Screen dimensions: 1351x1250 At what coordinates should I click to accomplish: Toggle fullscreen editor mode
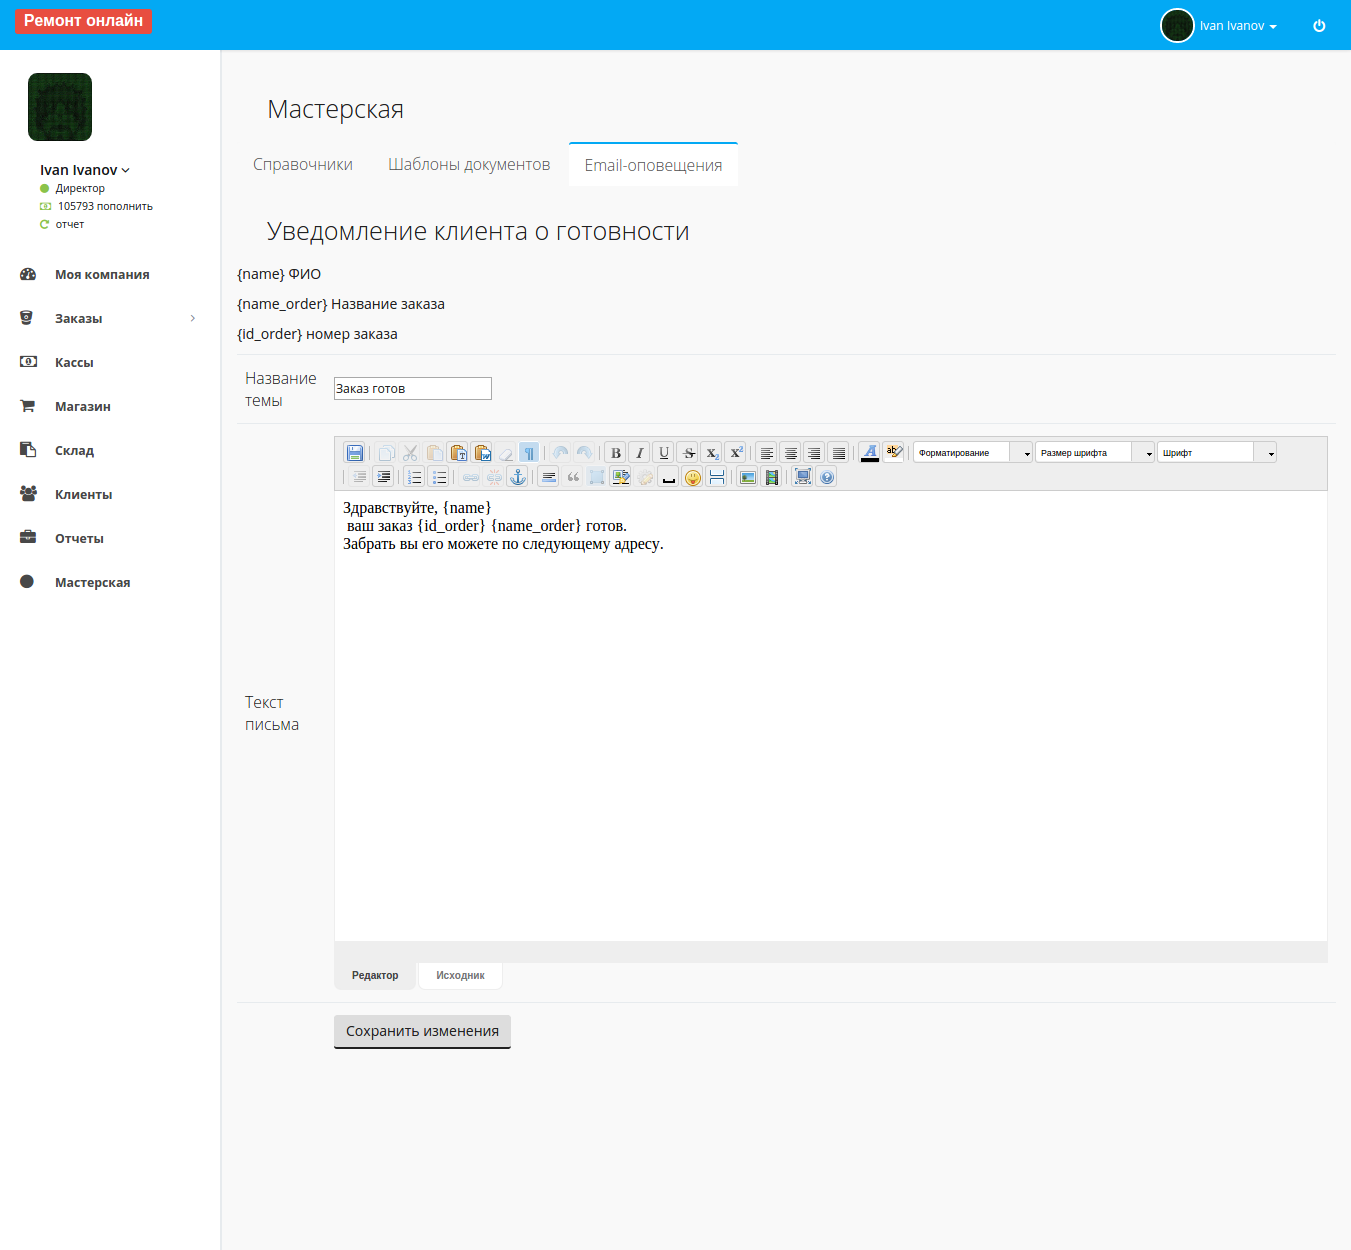[x=802, y=477]
